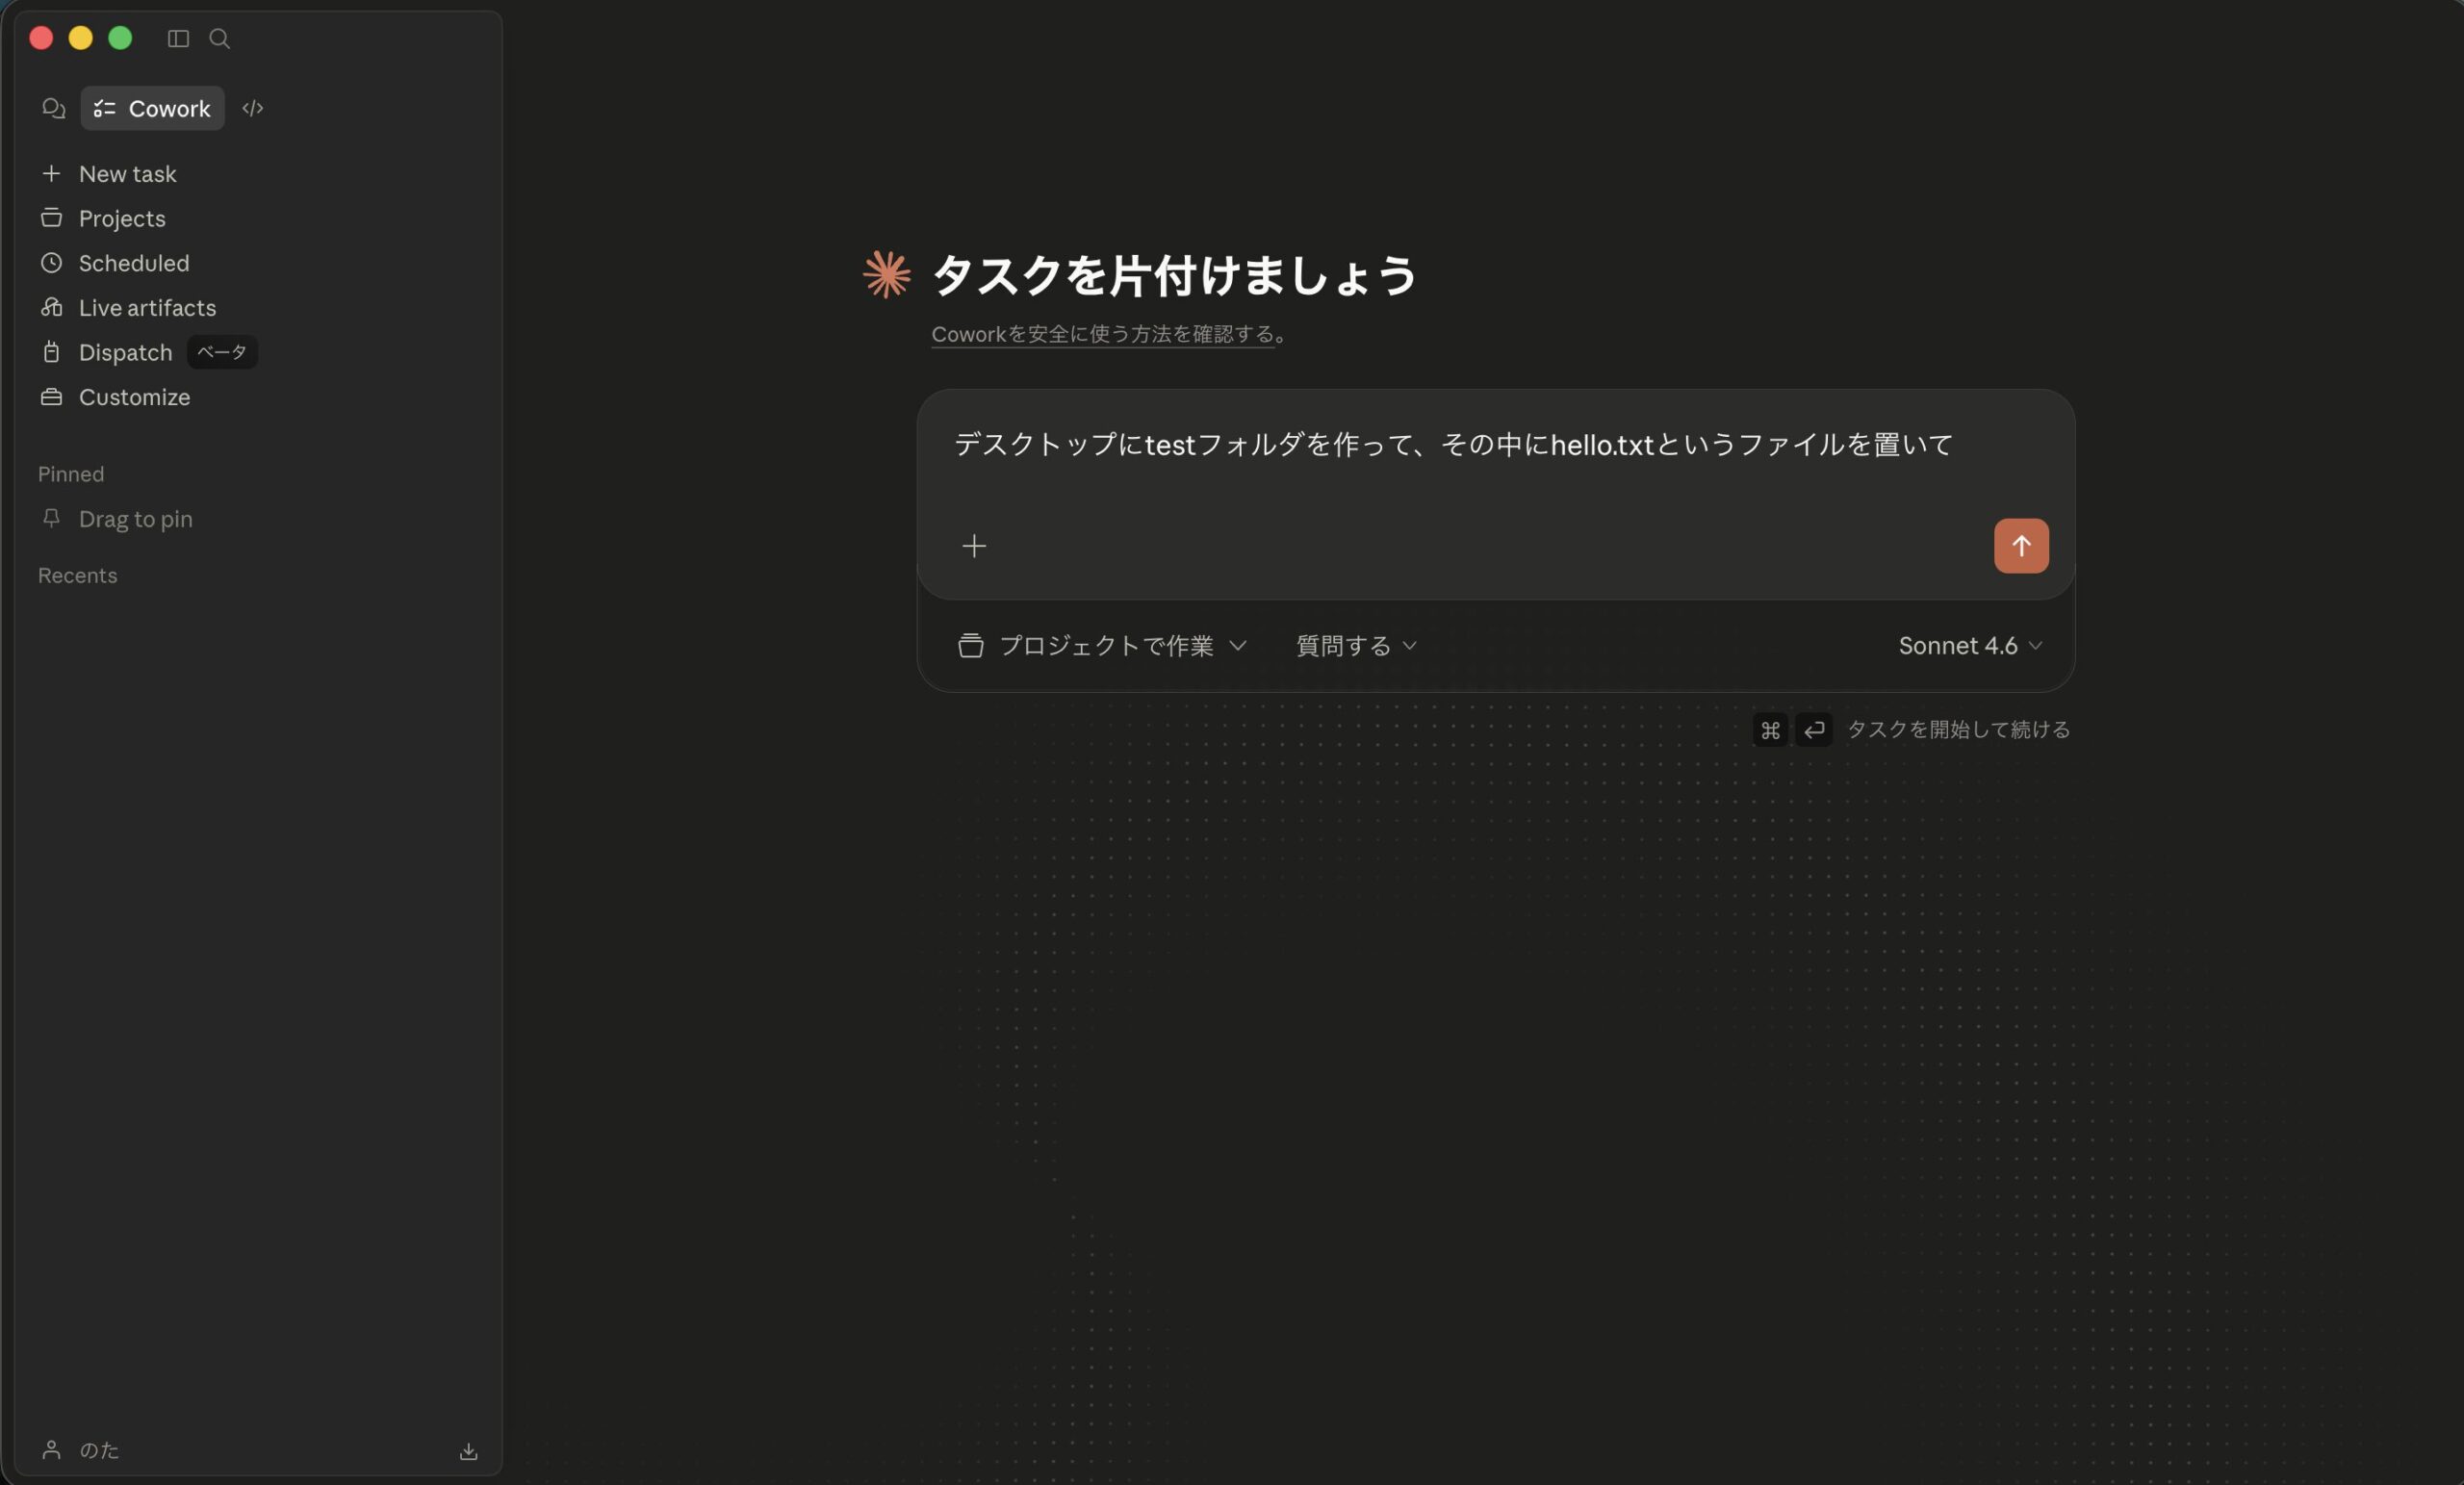
Task: Click the Drag to pin pin icon
Action: (x=51, y=518)
